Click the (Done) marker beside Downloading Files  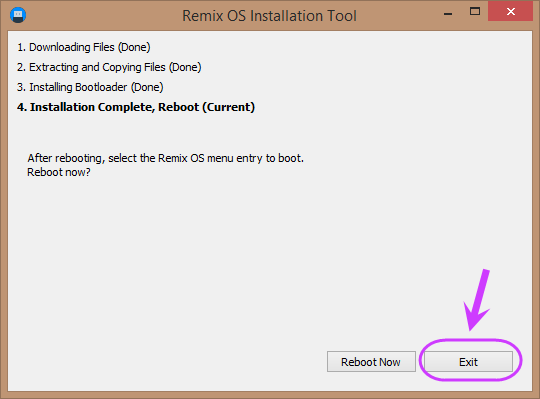134,47
